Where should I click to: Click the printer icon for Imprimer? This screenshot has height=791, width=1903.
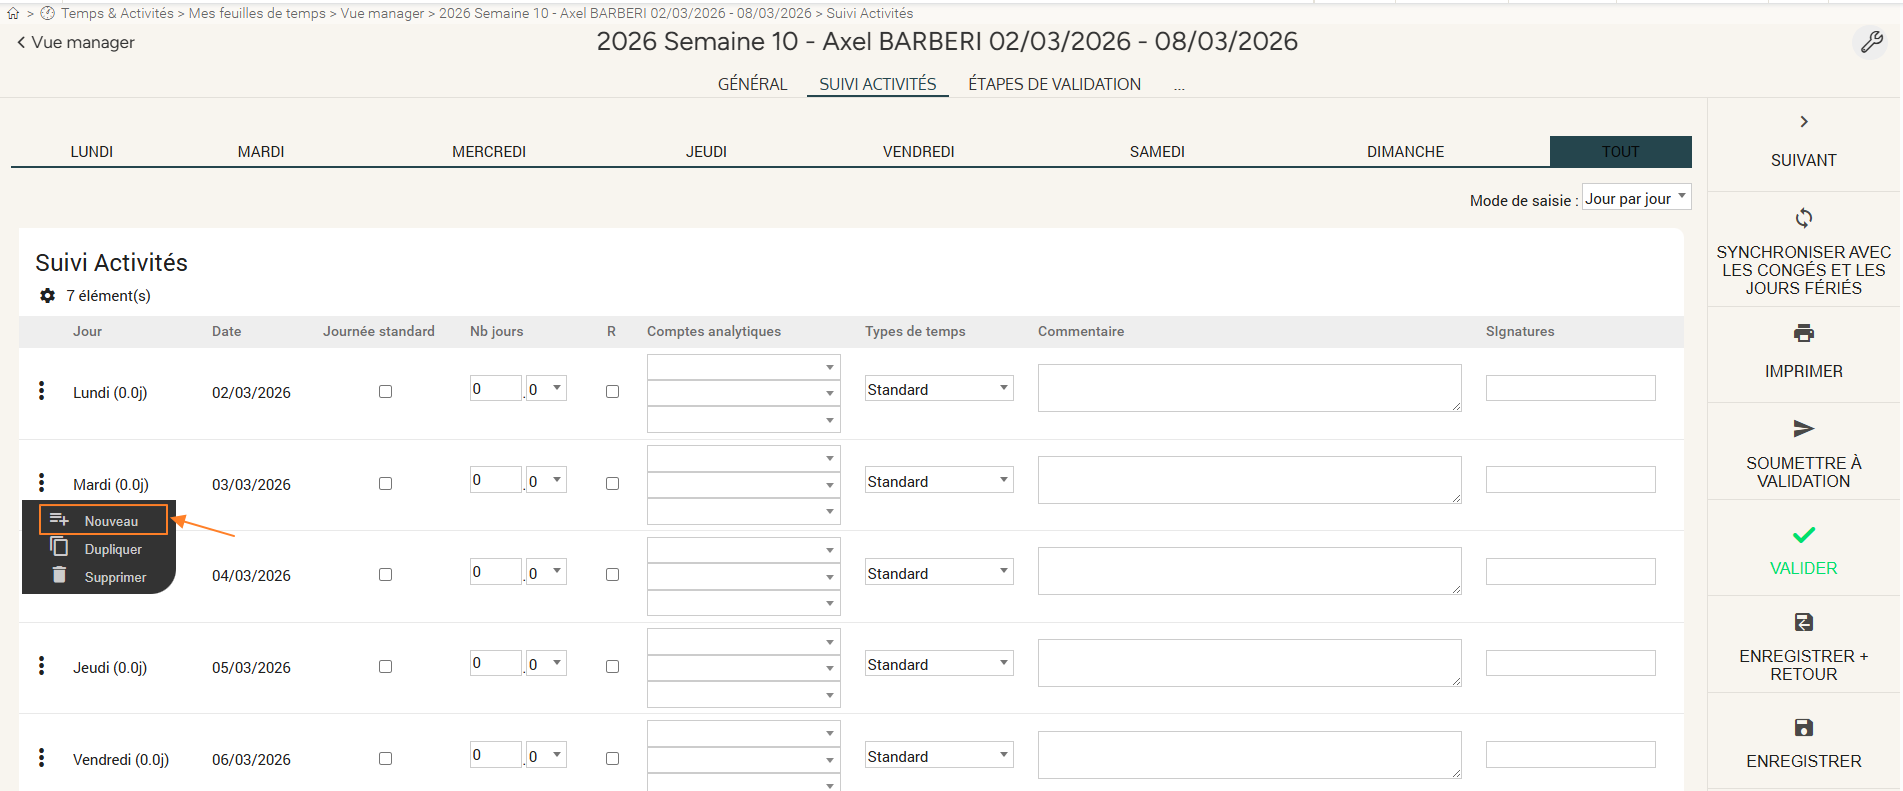pos(1803,333)
